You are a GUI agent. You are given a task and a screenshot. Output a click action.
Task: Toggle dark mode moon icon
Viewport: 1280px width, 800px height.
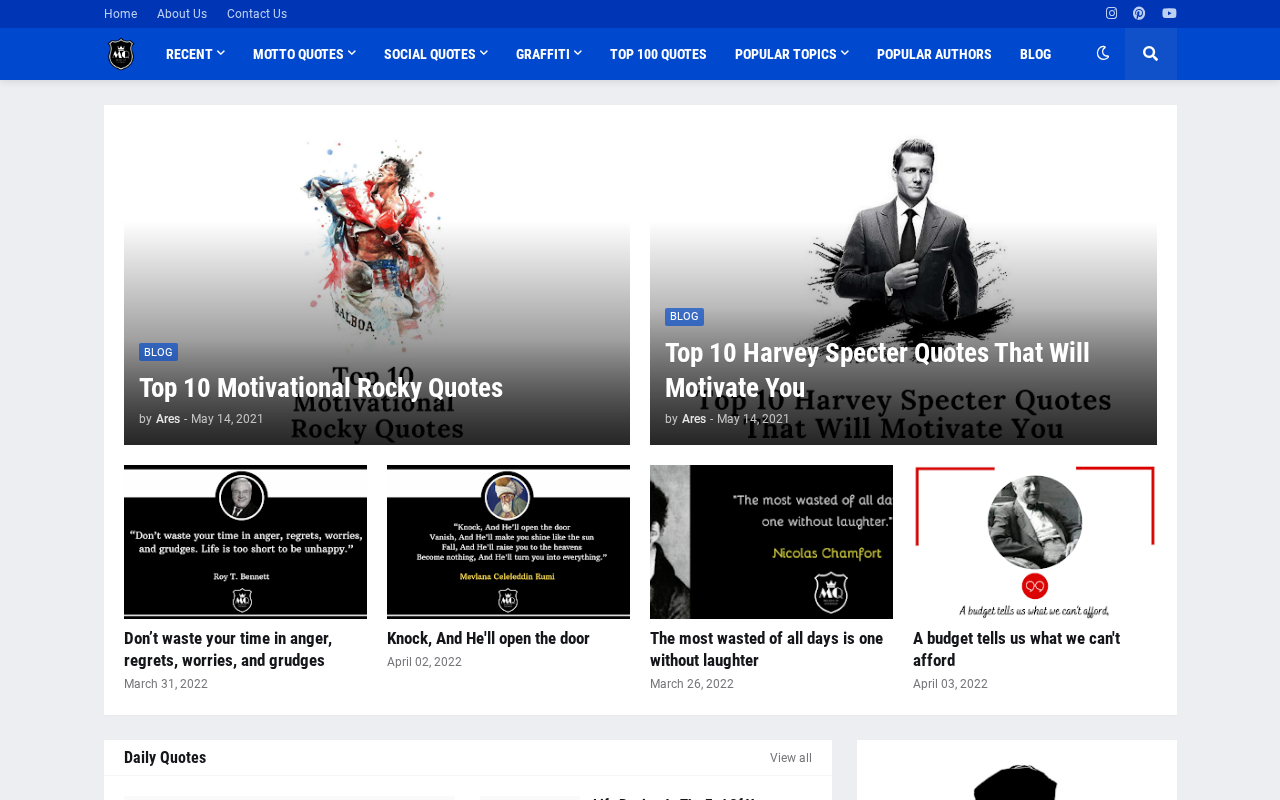[x=1102, y=54]
